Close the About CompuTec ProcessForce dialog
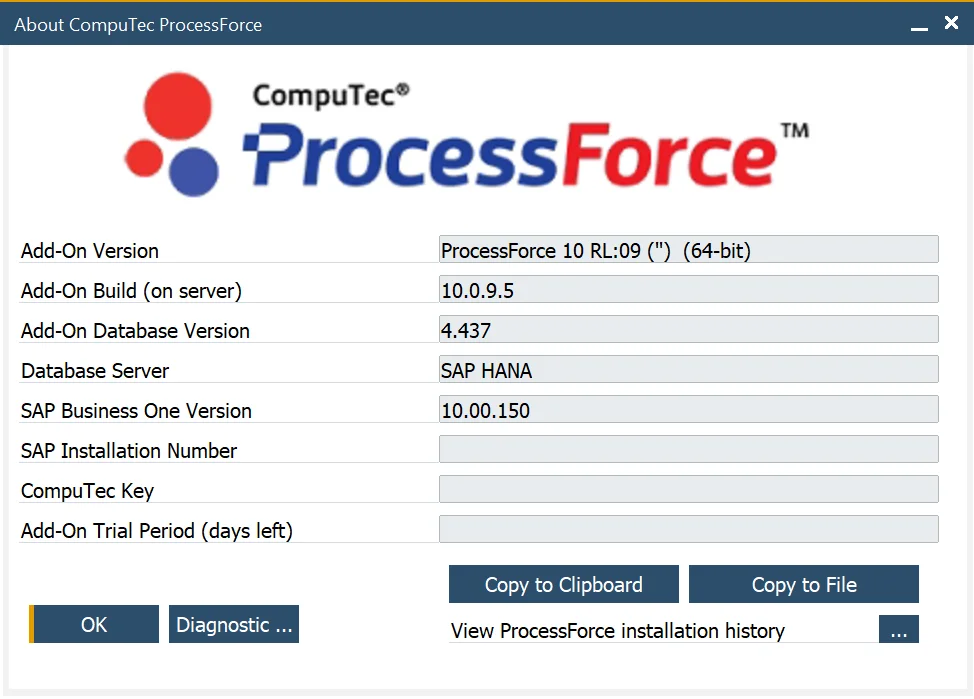The height and width of the screenshot is (699, 974). pyautogui.click(x=950, y=23)
